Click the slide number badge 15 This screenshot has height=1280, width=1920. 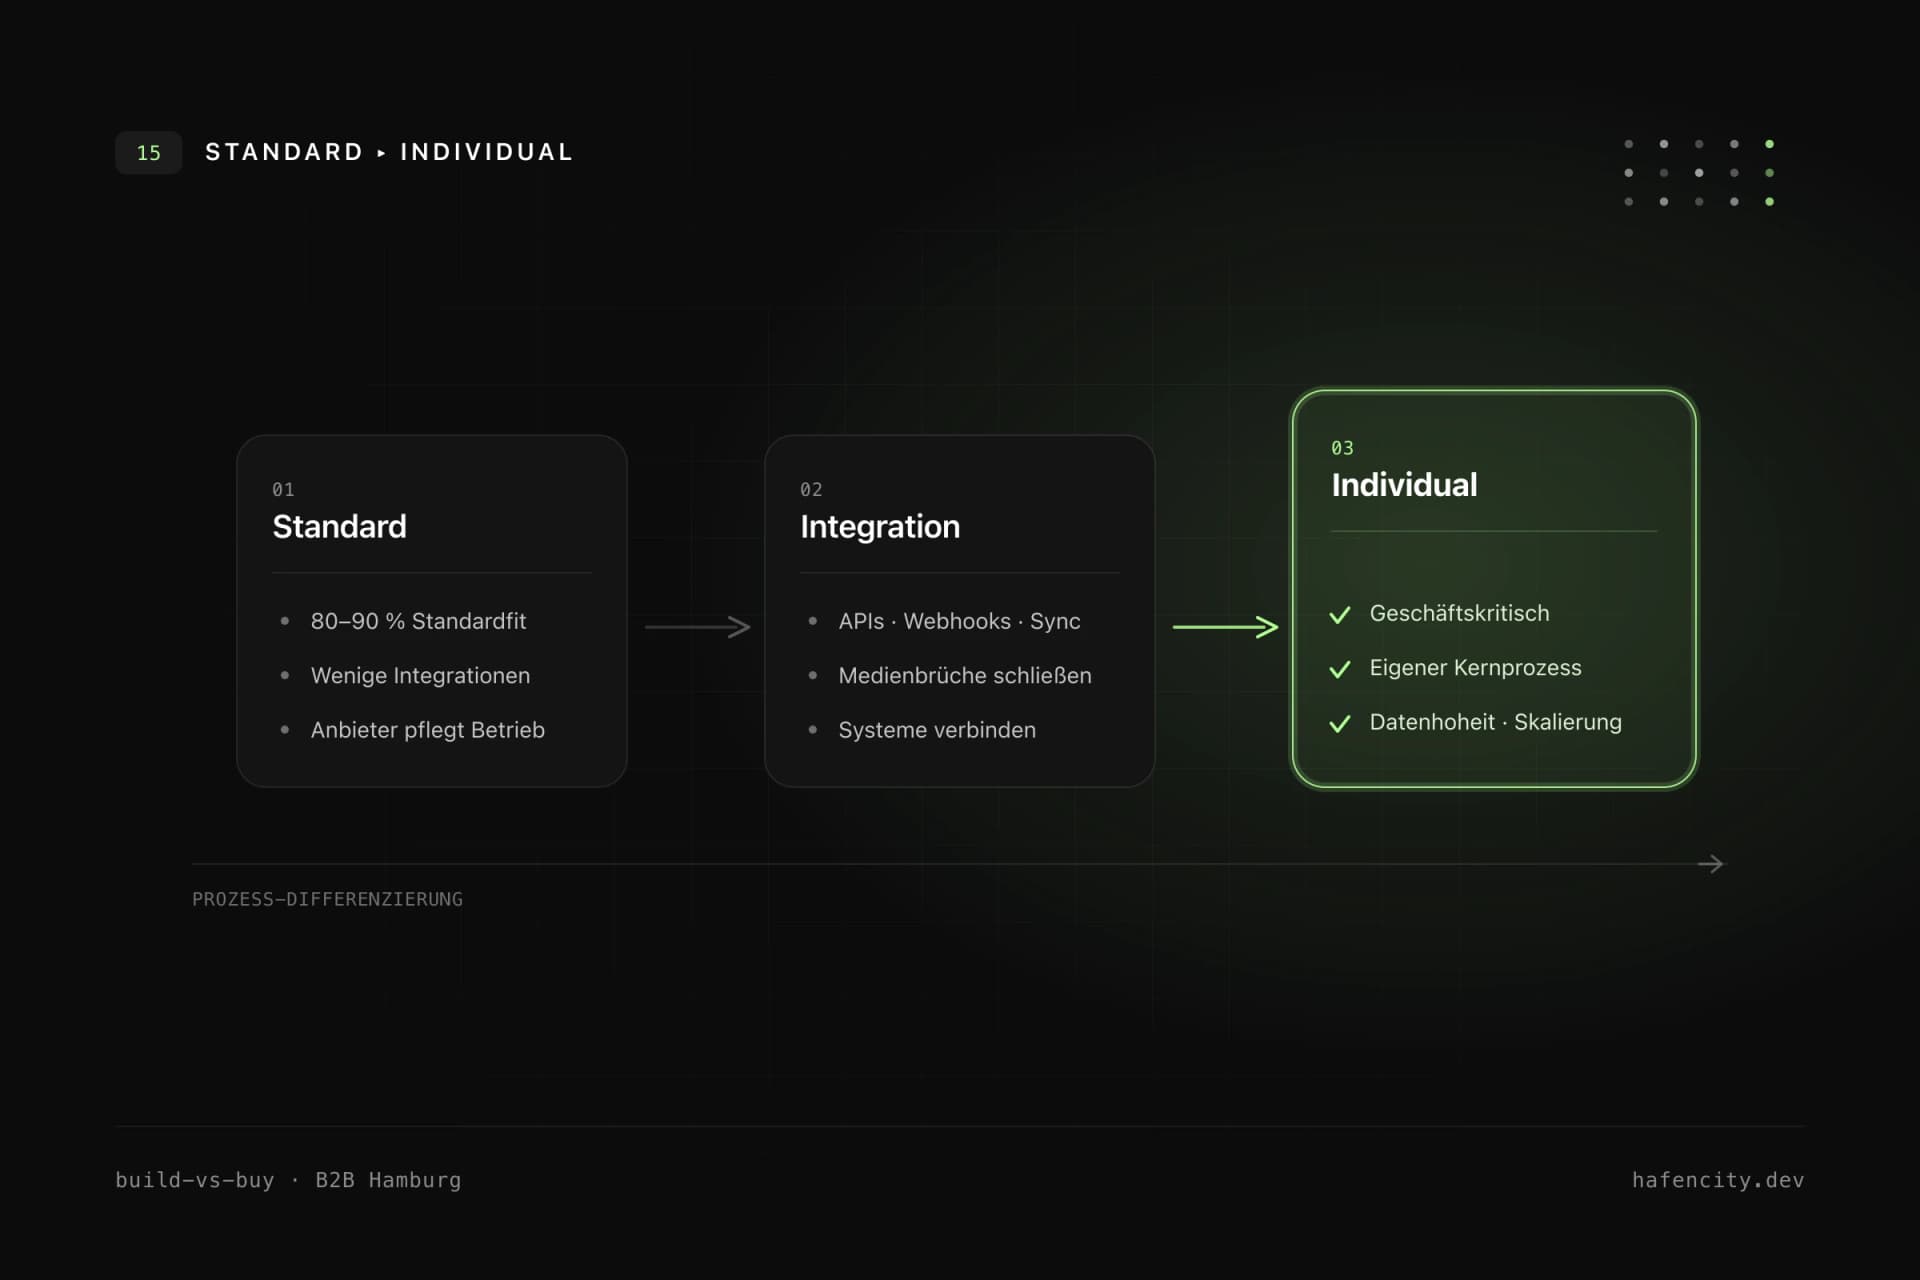[x=149, y=153]
